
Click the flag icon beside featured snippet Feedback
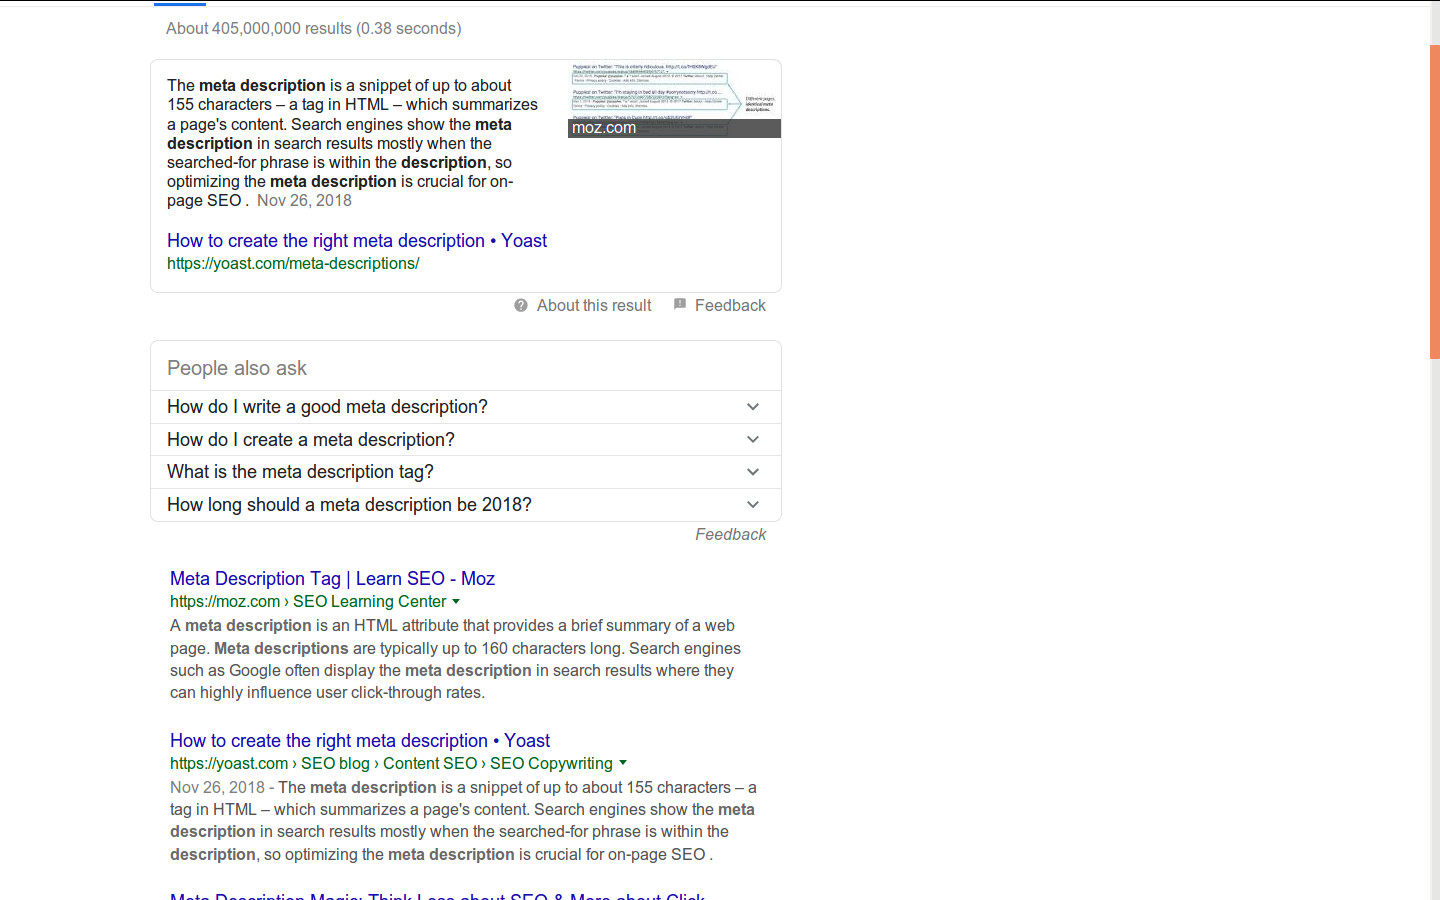[x=680, y=304]
